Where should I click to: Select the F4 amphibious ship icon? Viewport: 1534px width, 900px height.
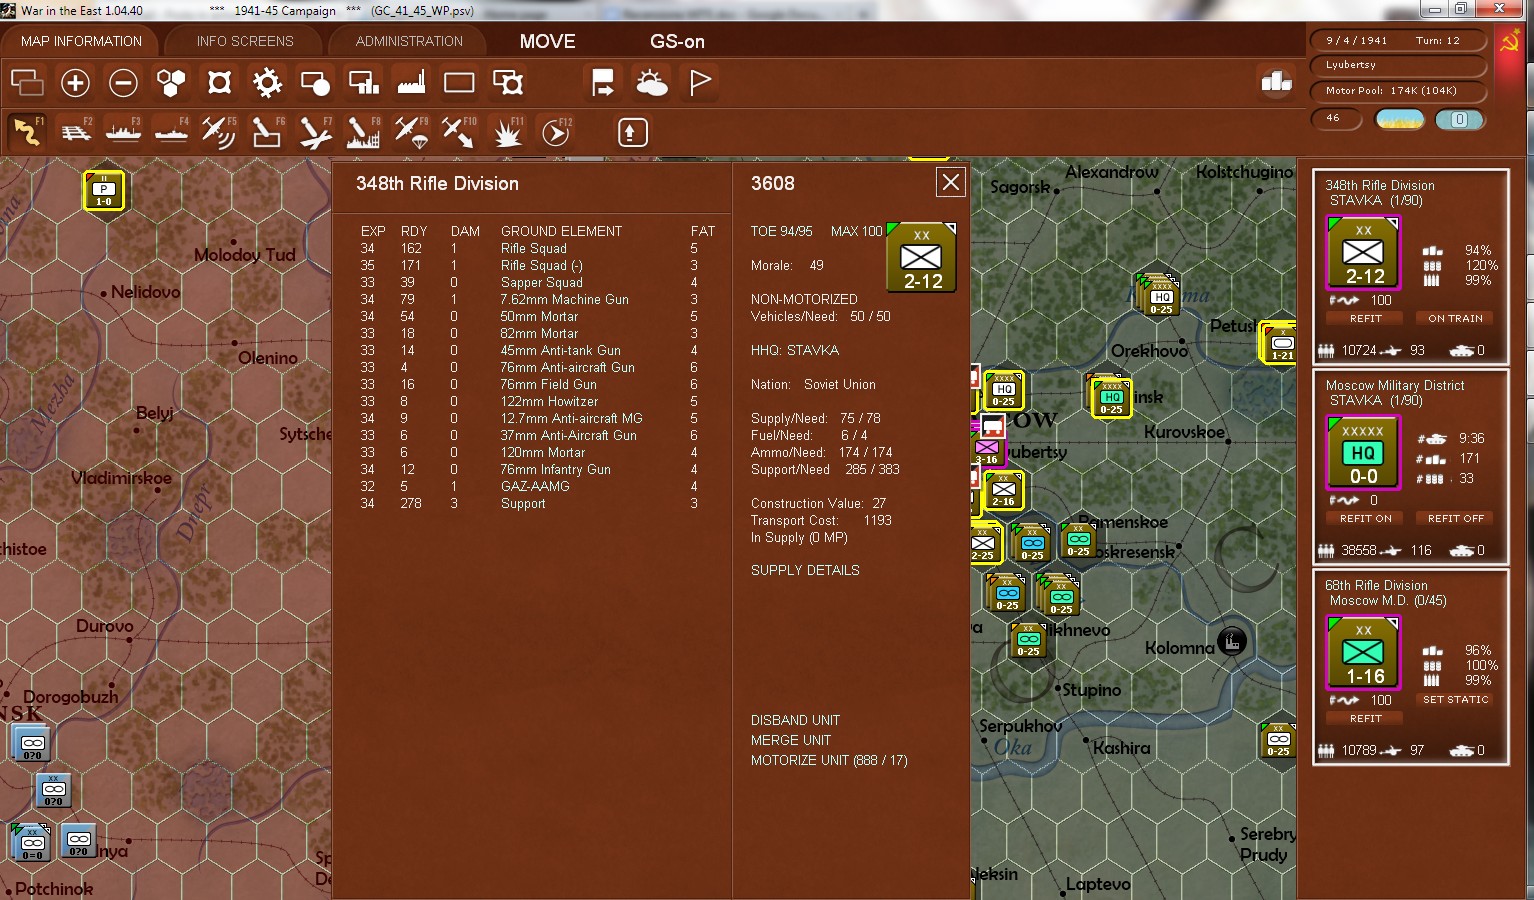click(172, 132)
